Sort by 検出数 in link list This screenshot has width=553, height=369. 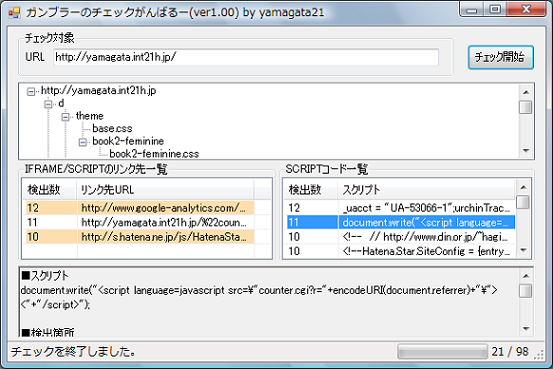pos(50,190)
